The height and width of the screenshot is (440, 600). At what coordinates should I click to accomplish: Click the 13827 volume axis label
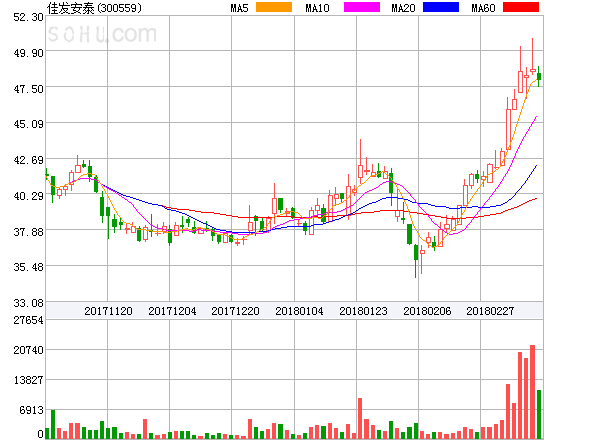tap(28, 381)
